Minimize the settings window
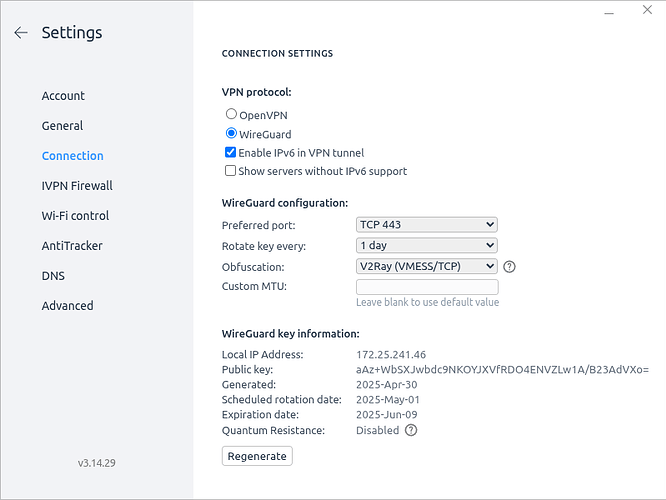Viewport: 666px width, 500px height. pos(609,13)
